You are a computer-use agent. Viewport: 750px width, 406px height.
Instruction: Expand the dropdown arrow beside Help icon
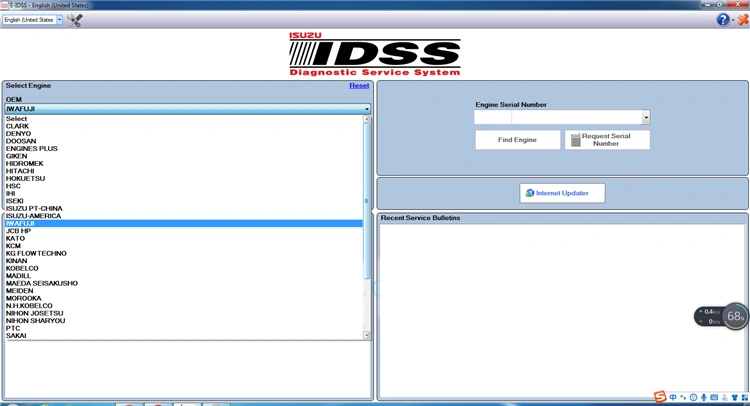tap(733, 20)
